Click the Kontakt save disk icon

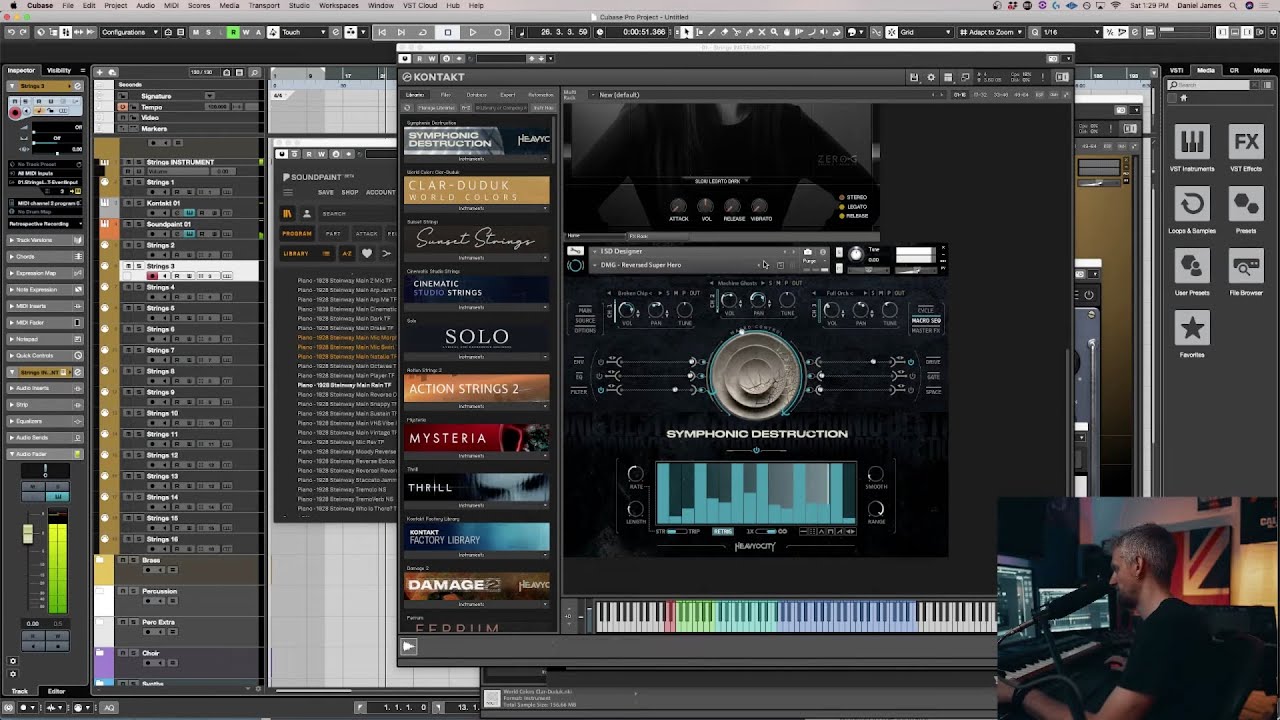point(914,77)
